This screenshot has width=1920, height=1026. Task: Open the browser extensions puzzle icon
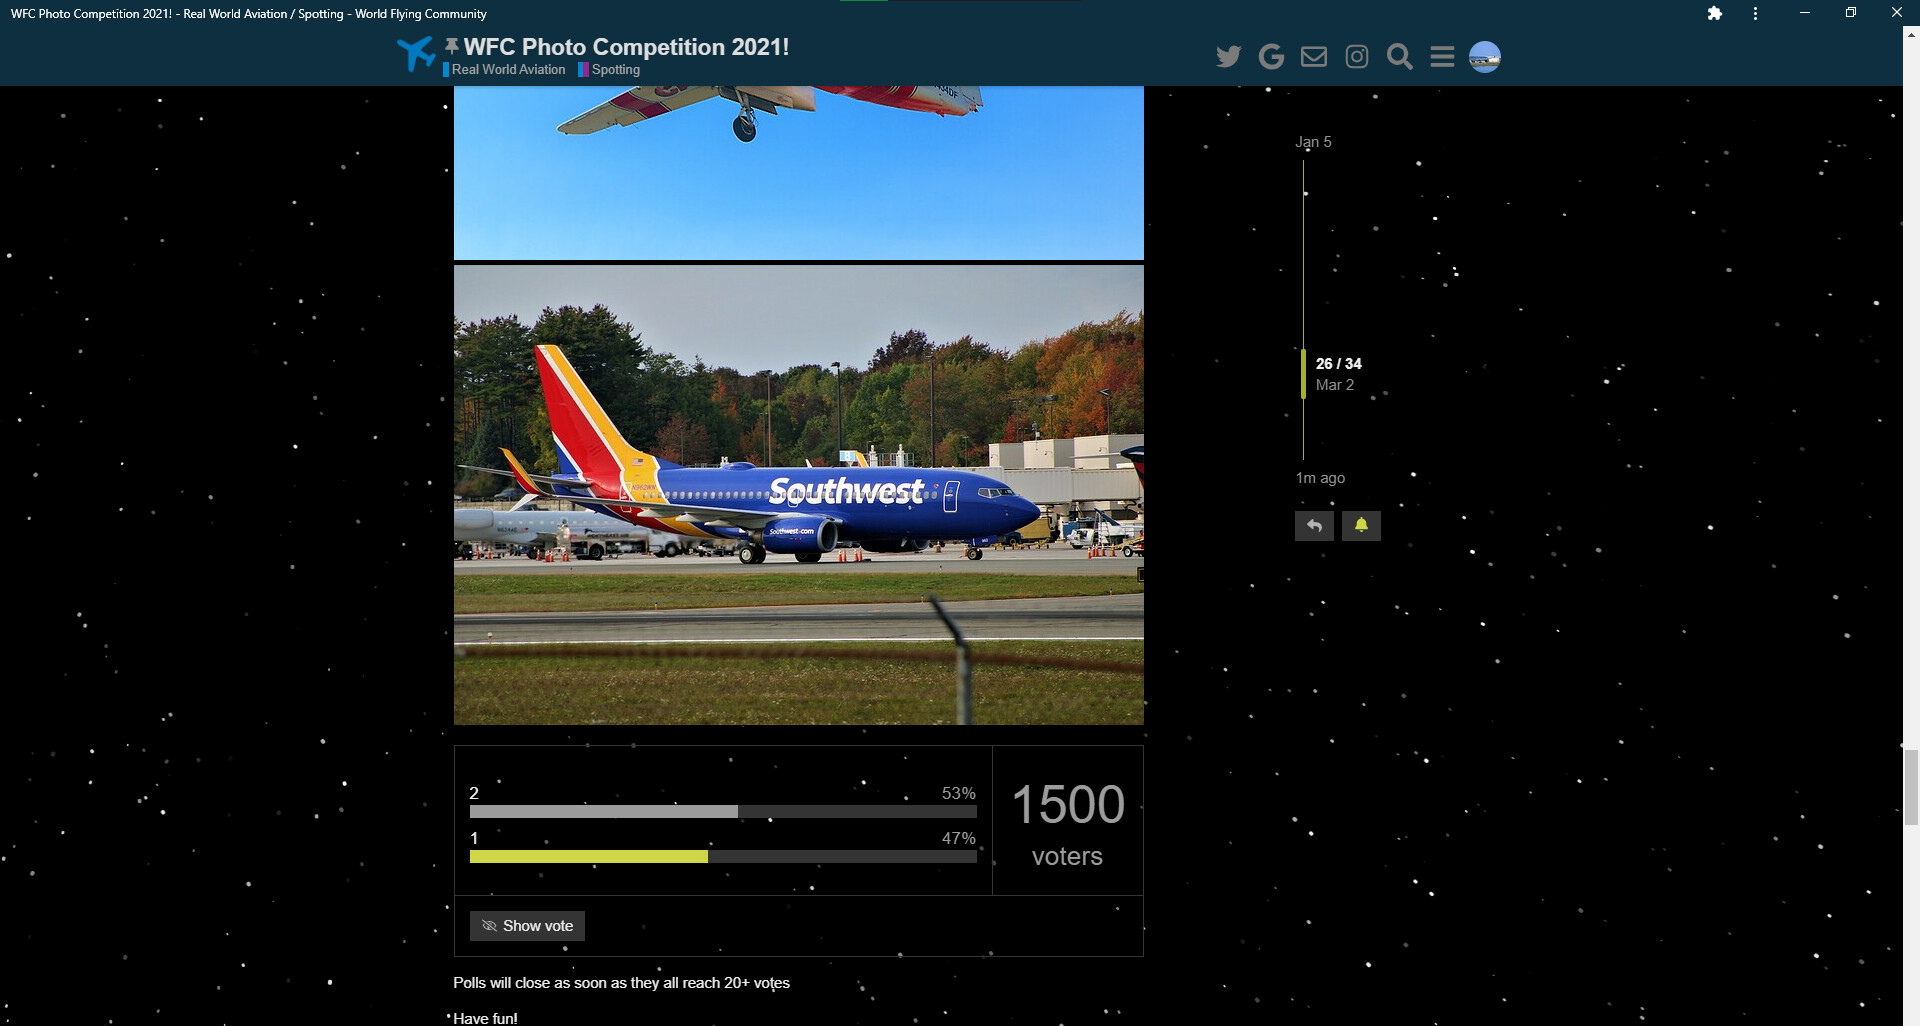1715,13
